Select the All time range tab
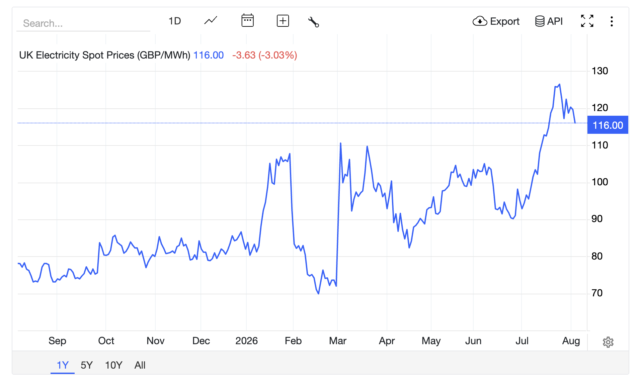Viewport: 640px width, 386px height. tap(140, 365)
